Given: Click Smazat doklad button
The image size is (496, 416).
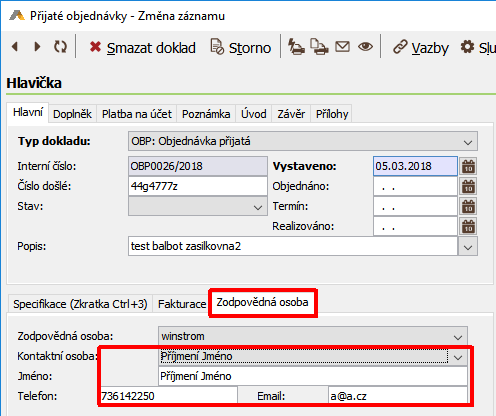Looking at the screenshot, I should (143, 48).
